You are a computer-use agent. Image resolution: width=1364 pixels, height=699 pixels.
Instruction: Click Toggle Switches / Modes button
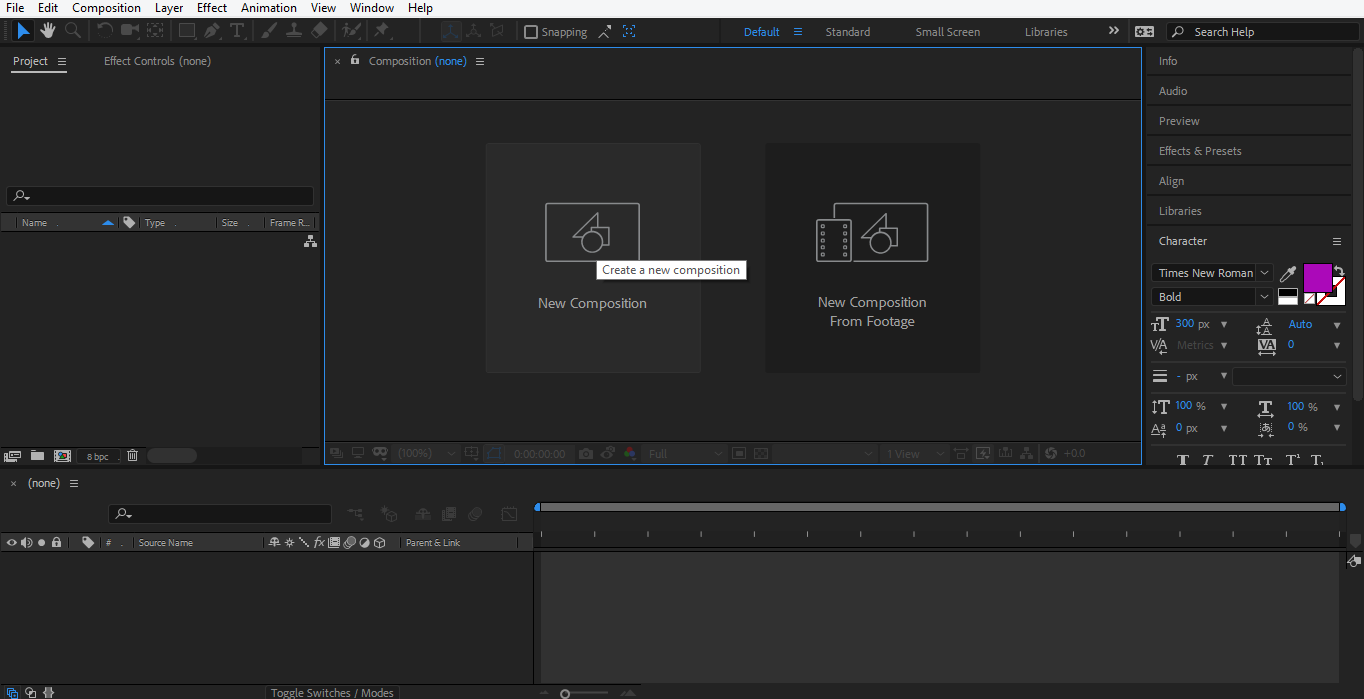(x=332, y=692)
